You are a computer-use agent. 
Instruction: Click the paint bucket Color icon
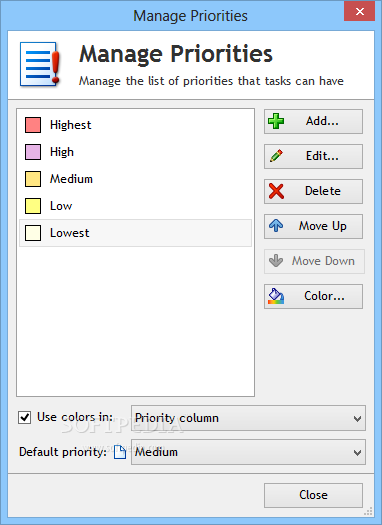click(x=276, y=296)
